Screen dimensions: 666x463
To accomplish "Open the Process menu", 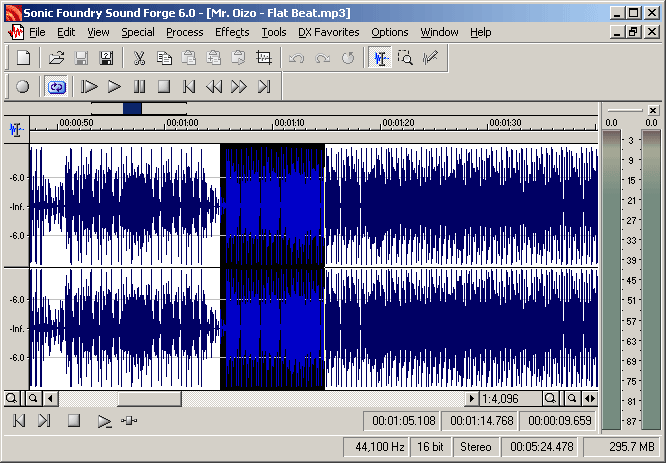I will coord(184,32).
